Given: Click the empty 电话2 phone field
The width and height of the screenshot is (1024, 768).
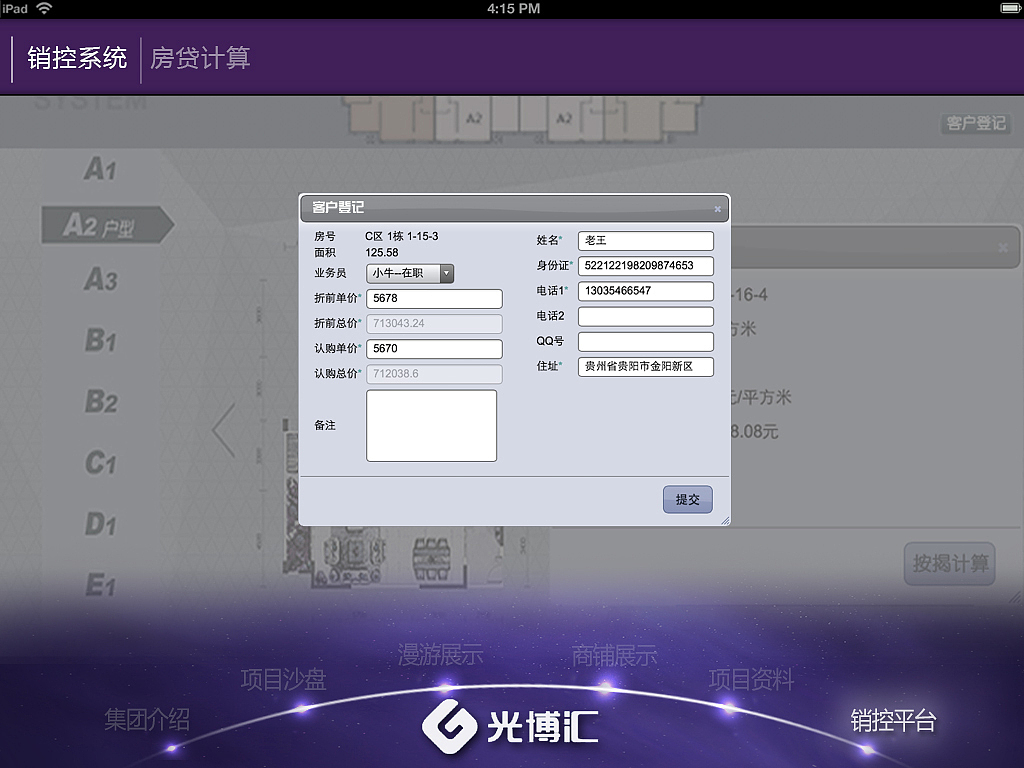Looking at the screenshot, I should click(645, 316).
